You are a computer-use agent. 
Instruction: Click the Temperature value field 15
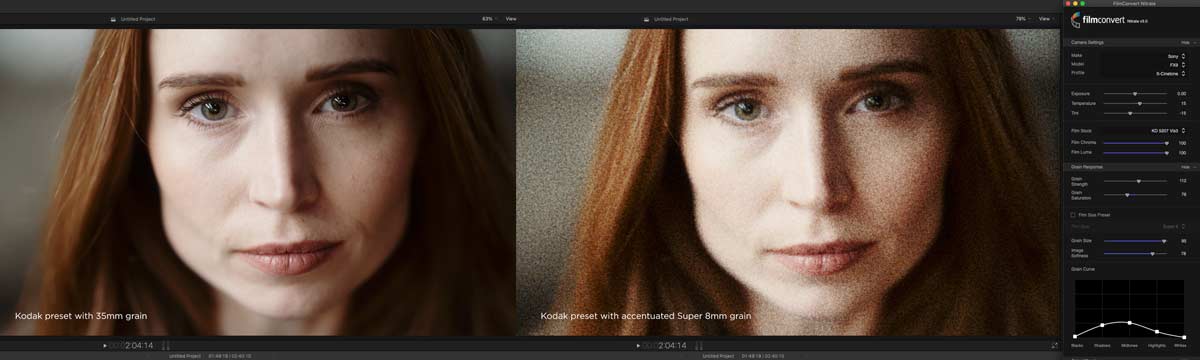point(1183,103)
